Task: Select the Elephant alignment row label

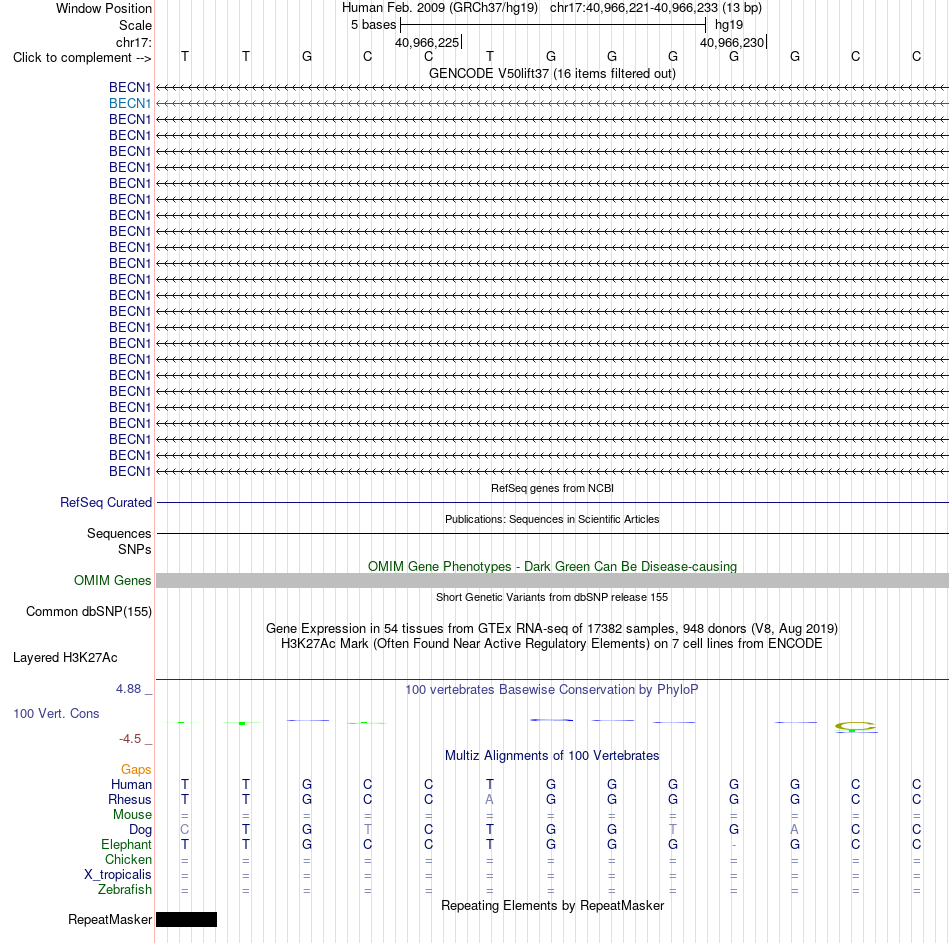Action: coord(126,845)
